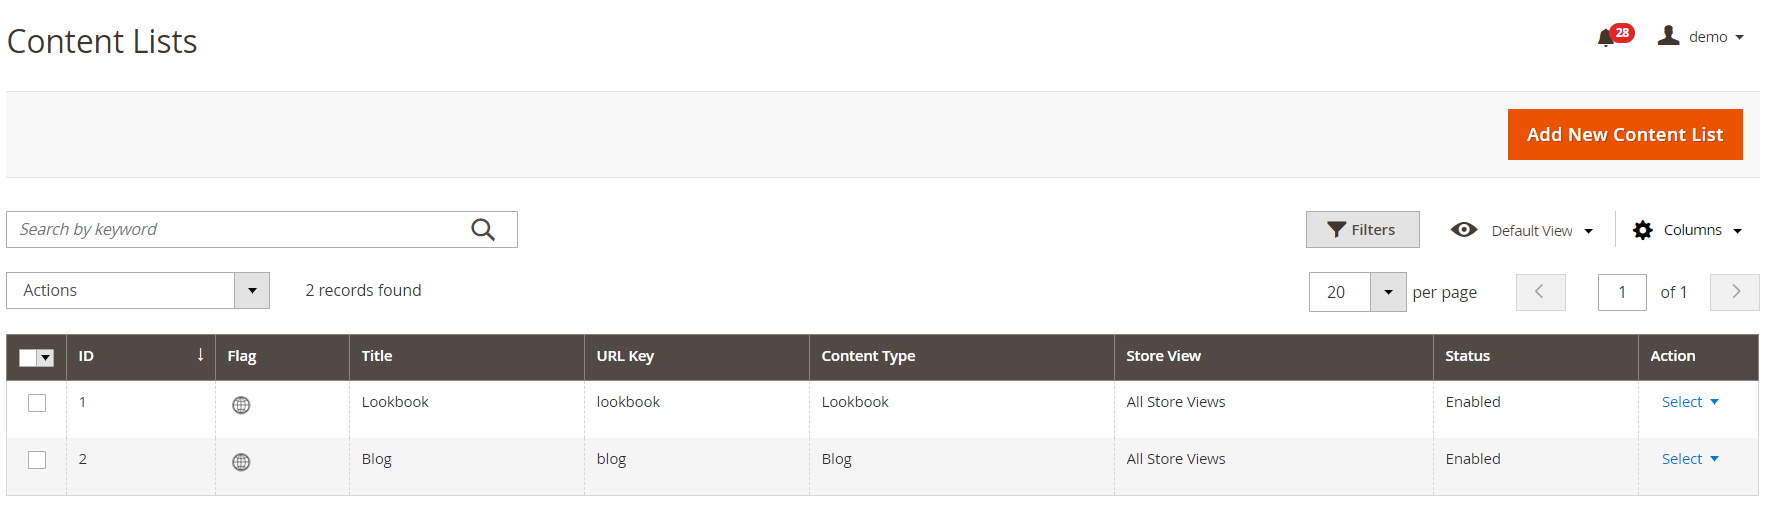The image size is (1765, 506).
Task: Check the Lookbook row checkbox
Action: pos(37,403)
